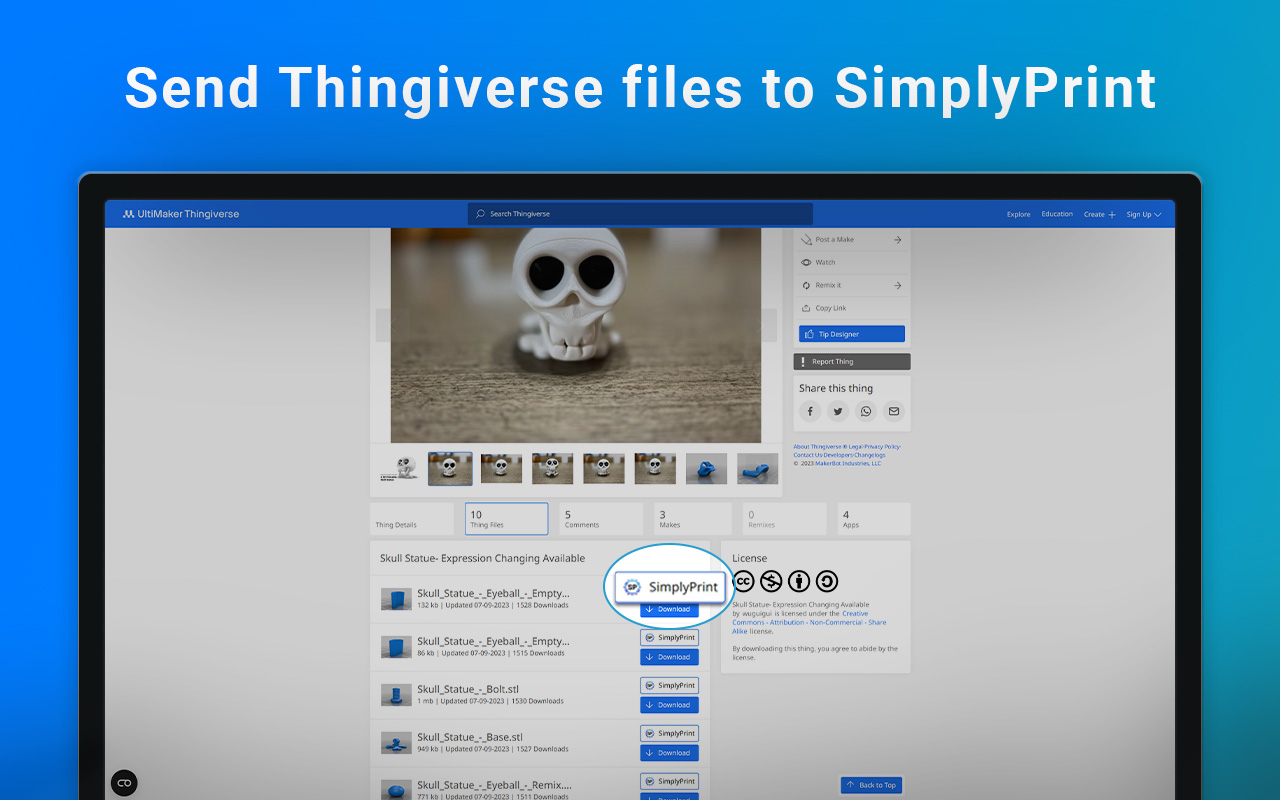Click the Non-Commercial license icon
The height and width of the screenshot is (800, 1280).
(770, 581)
